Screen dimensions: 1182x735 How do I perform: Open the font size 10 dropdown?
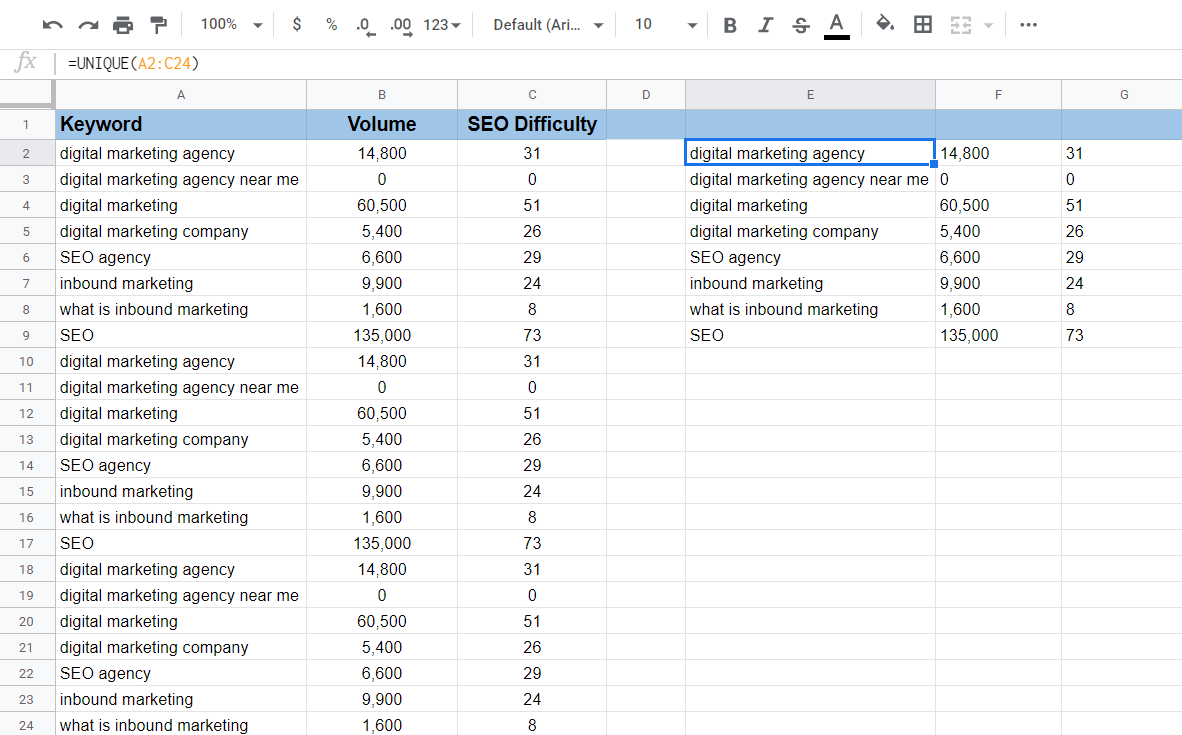coord(665,25)
